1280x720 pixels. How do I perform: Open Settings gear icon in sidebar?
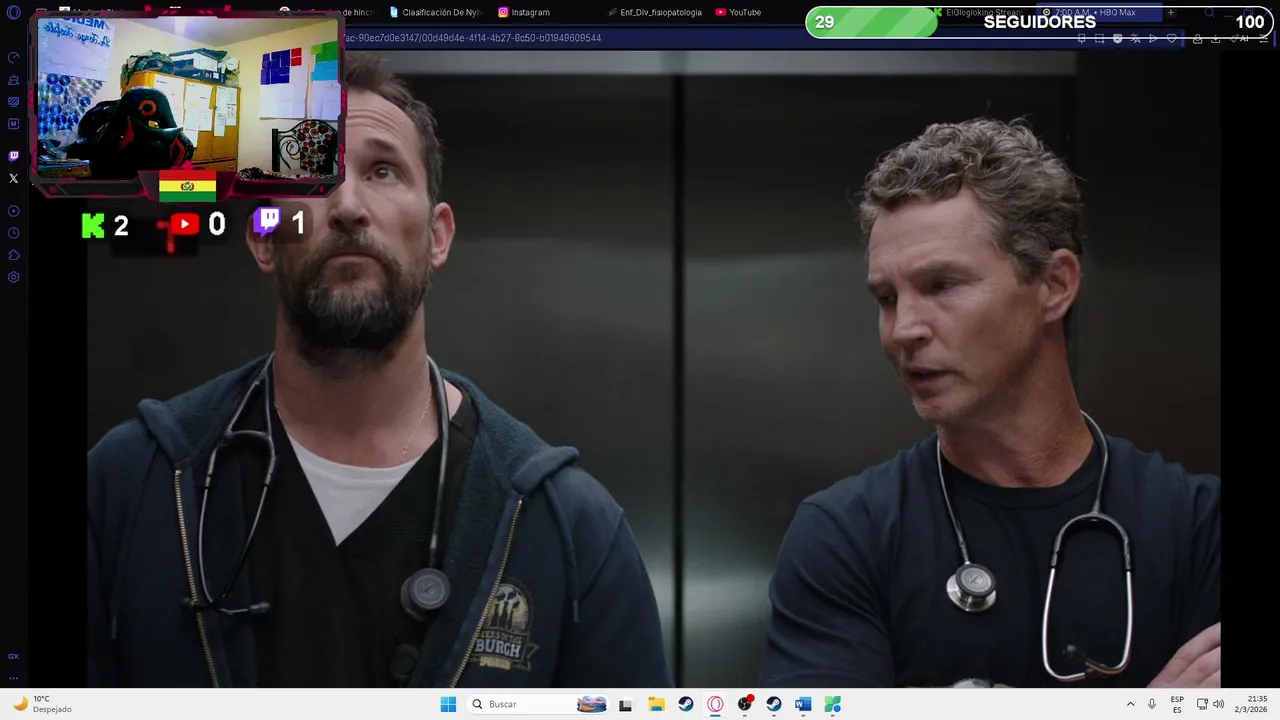tap(13, 277)
